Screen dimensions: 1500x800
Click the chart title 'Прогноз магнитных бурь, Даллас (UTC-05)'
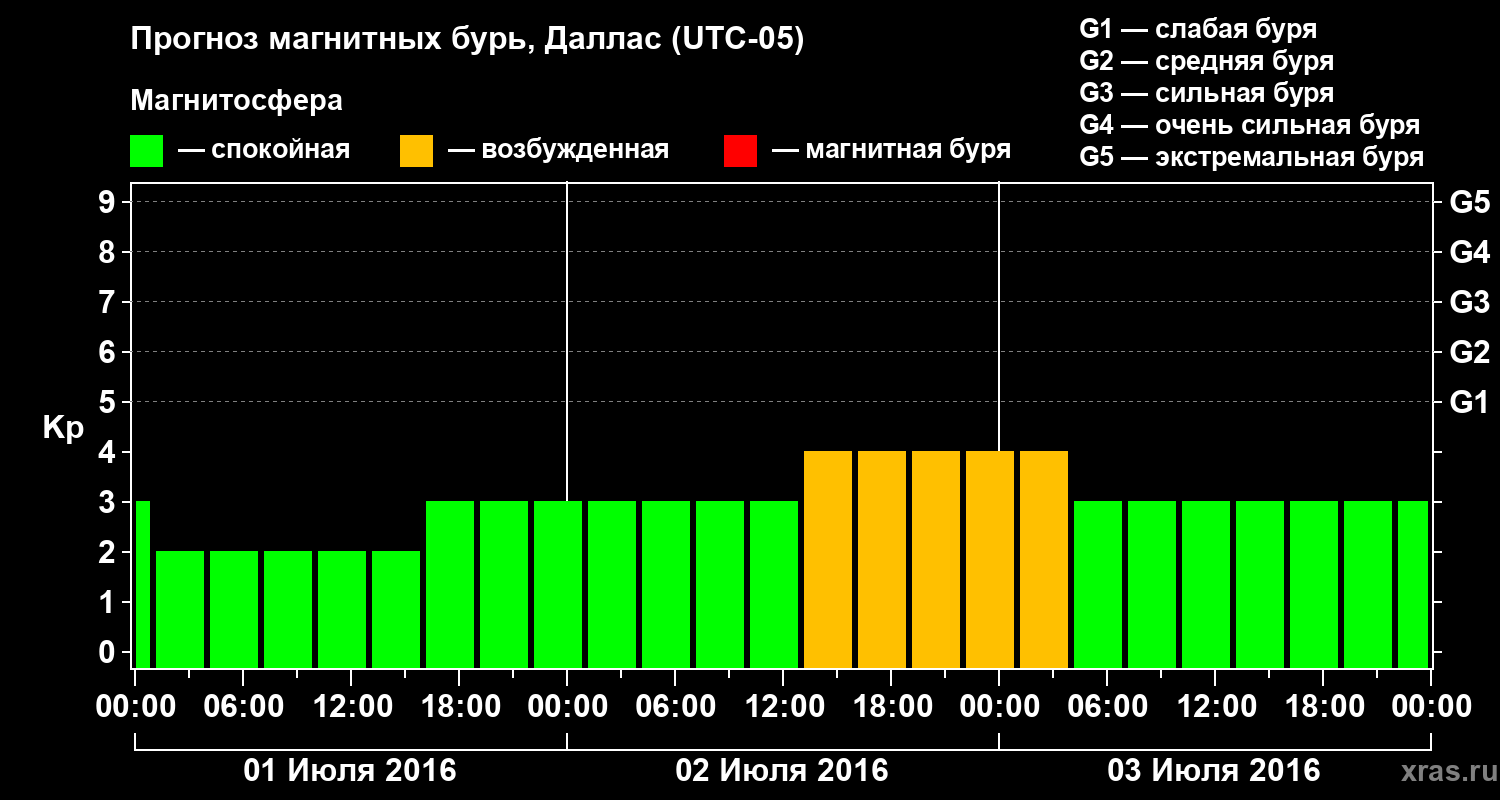[x=468, y=41]
